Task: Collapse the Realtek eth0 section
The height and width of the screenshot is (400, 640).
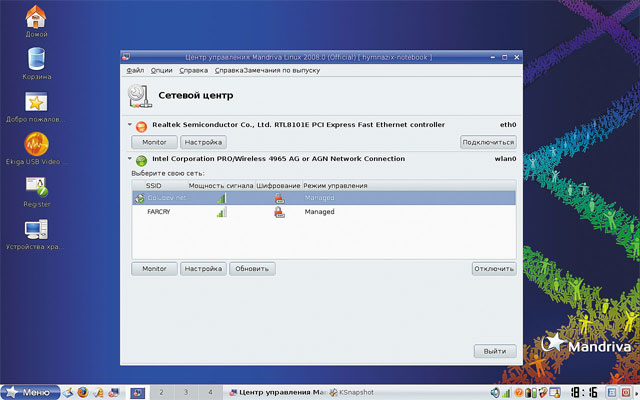Action: 130,124
